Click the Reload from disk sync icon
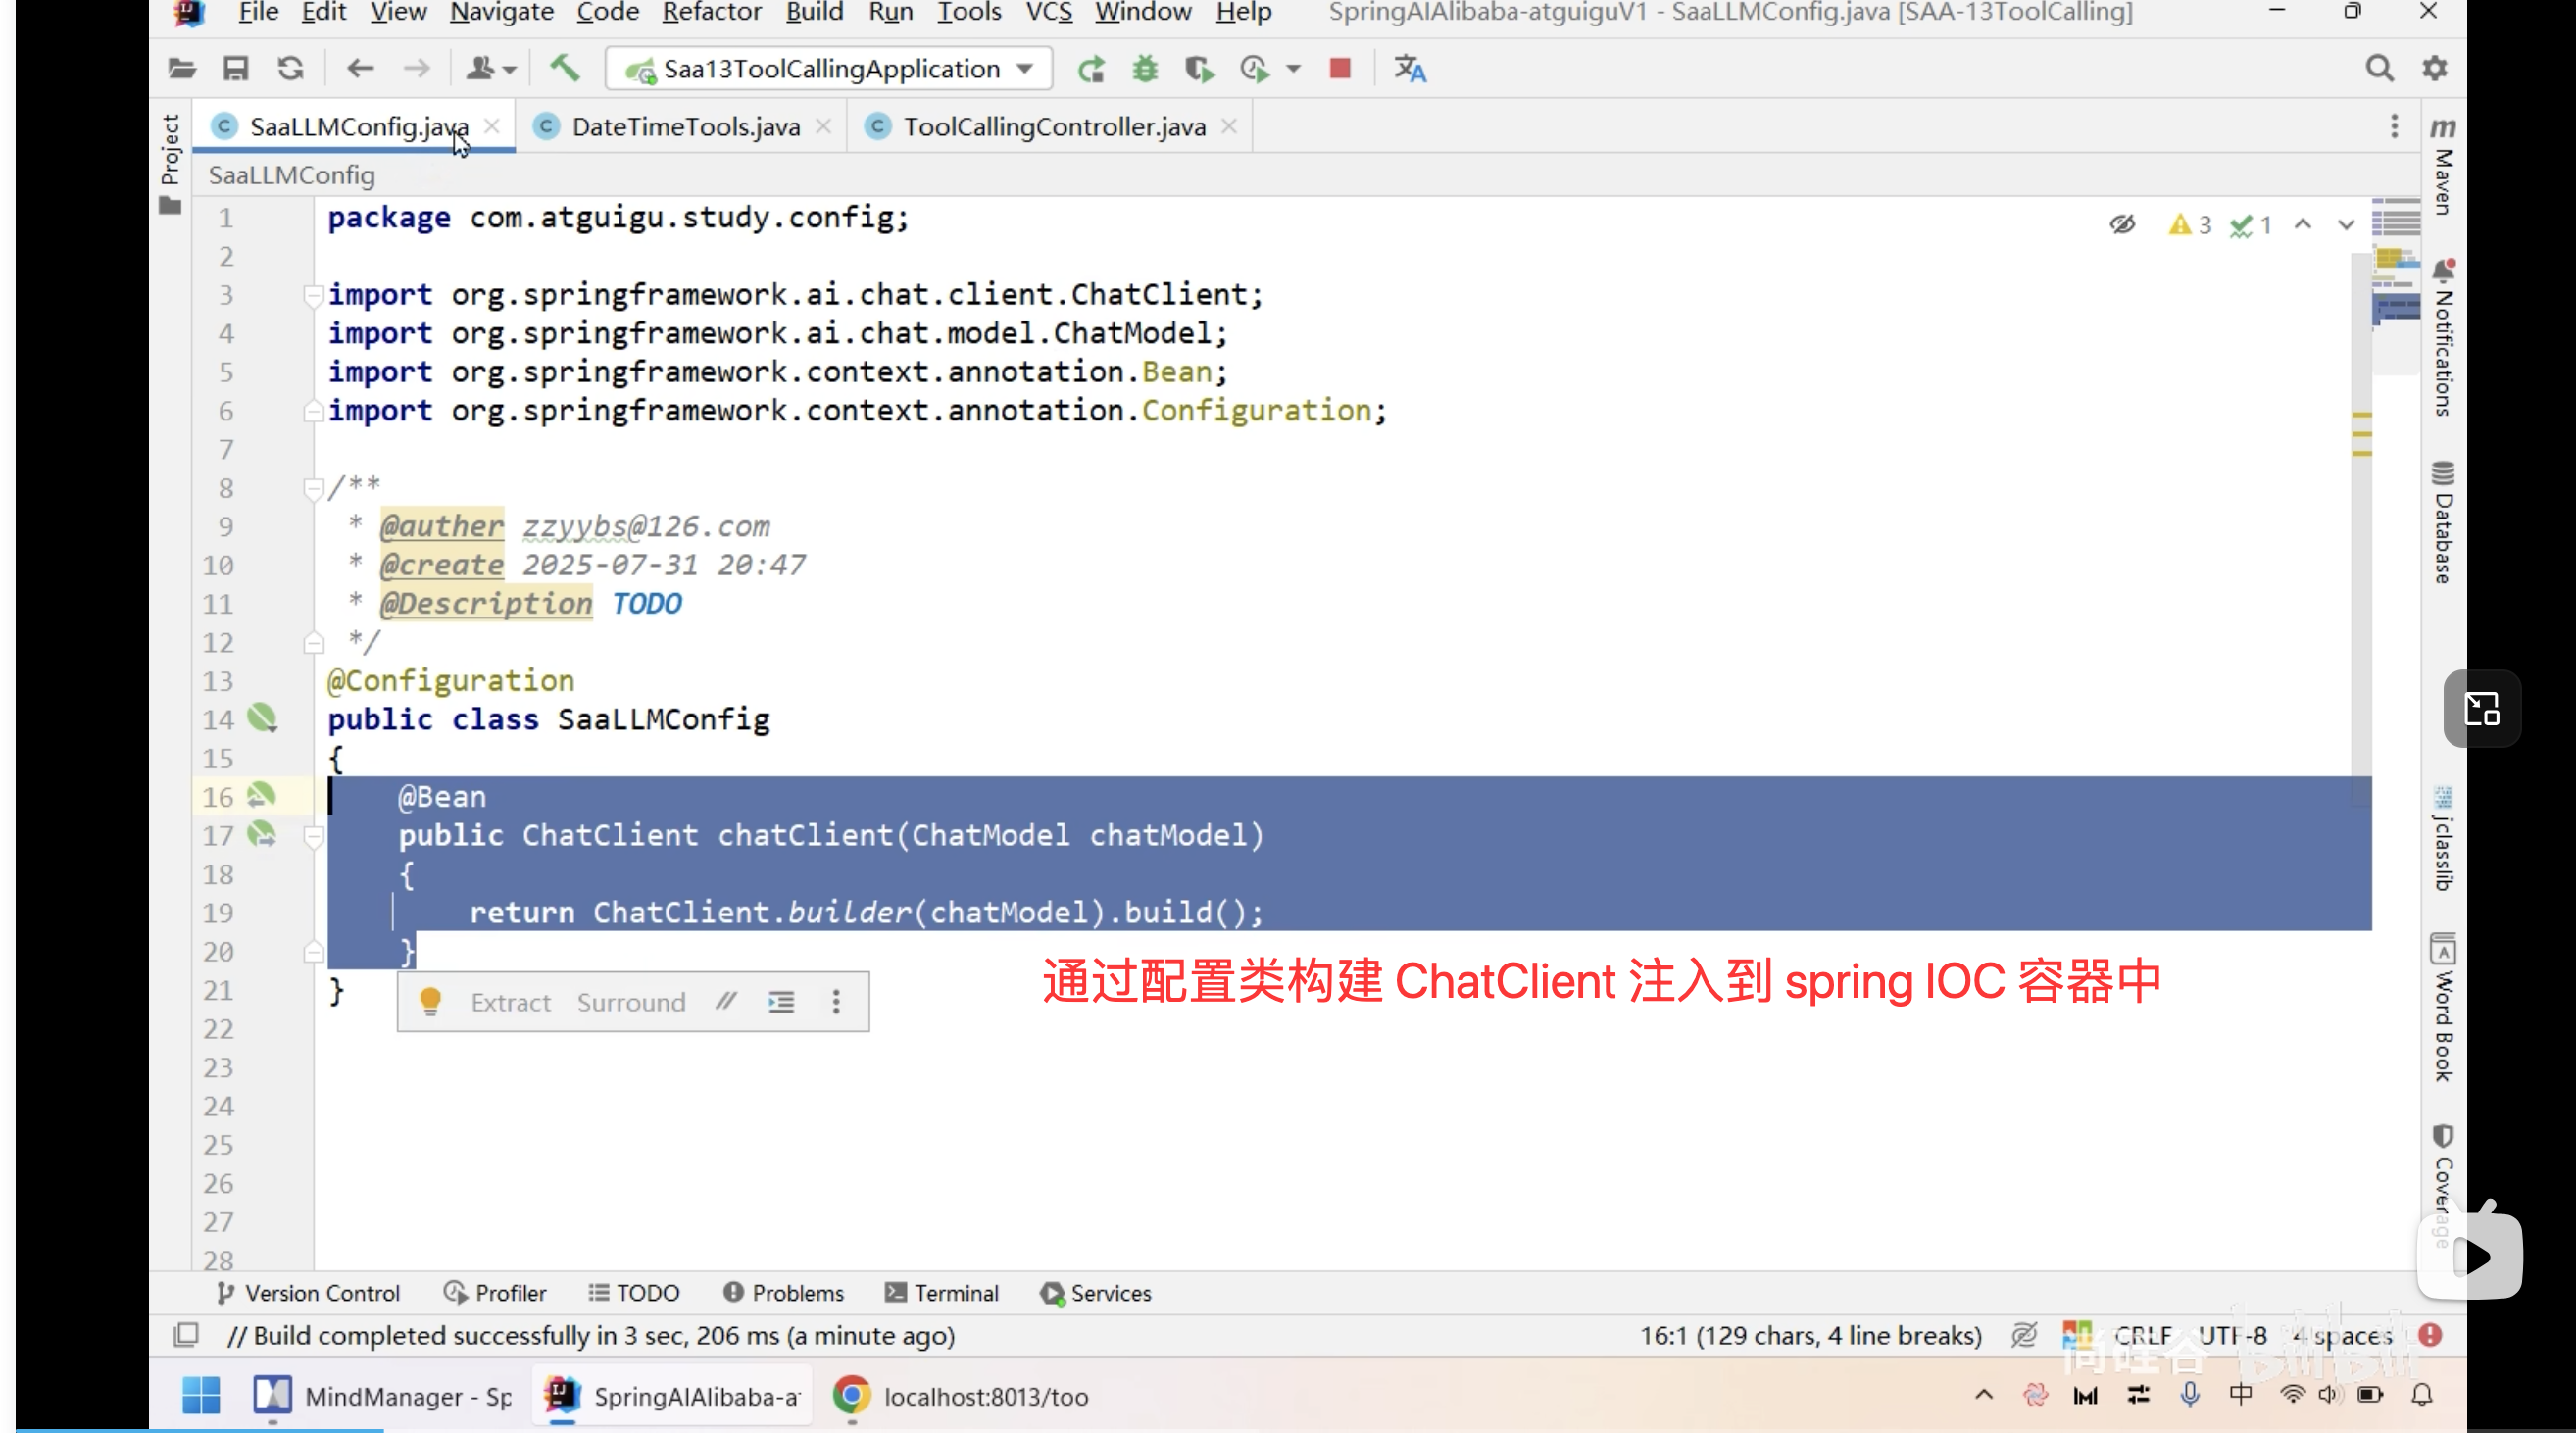The image size is (2576, 1433). pos(291,69)
